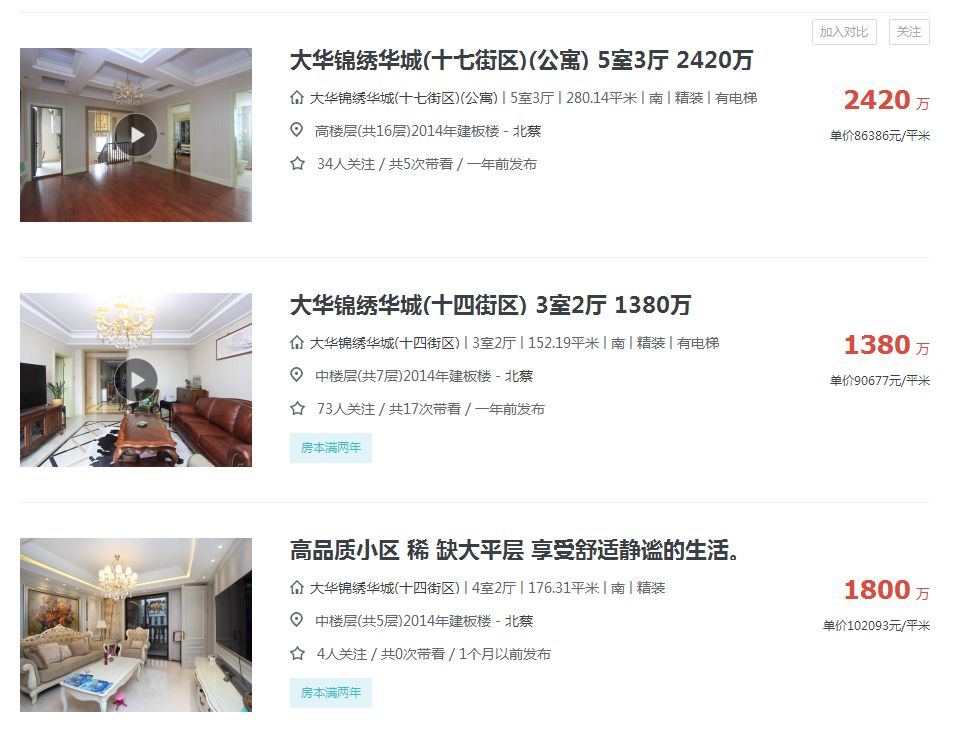
Task: Click star icon beside 73人关注
Action: tap(297, 408)
